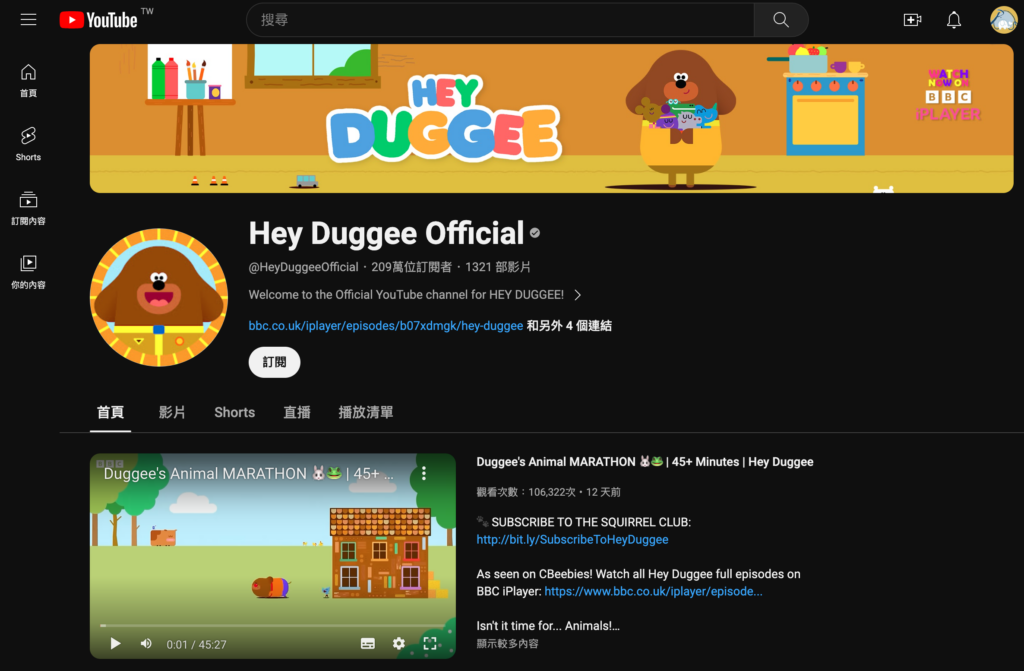Click in the 搜尋 search field

(500, 20)
